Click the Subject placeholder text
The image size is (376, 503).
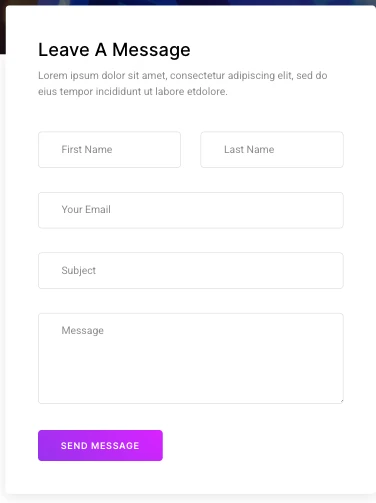point(79,270)
